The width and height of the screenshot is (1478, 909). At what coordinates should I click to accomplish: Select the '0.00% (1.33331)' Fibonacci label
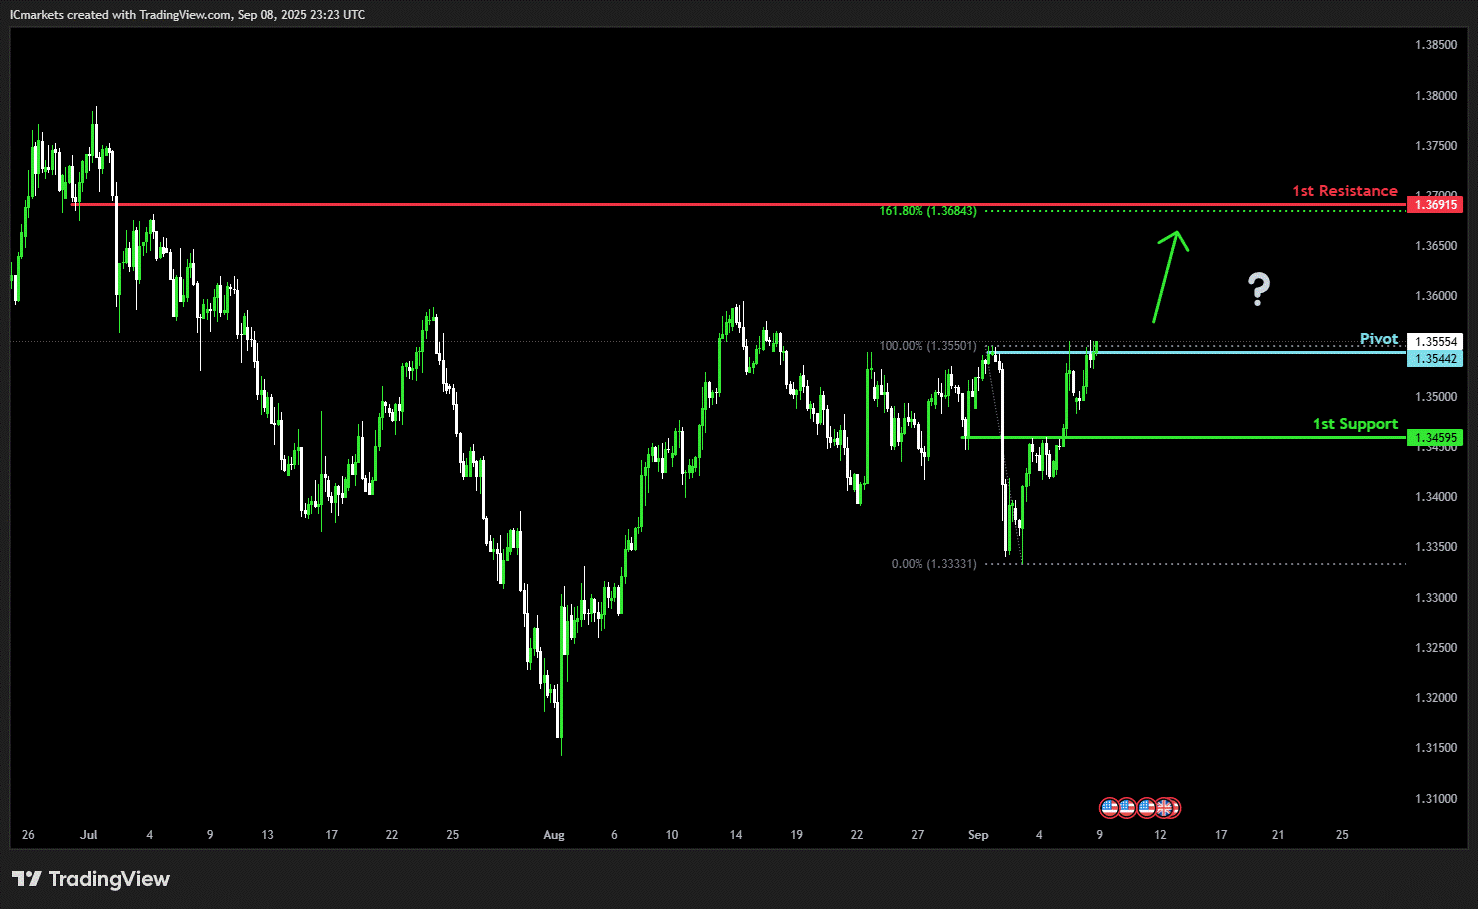tap(933, 564)
